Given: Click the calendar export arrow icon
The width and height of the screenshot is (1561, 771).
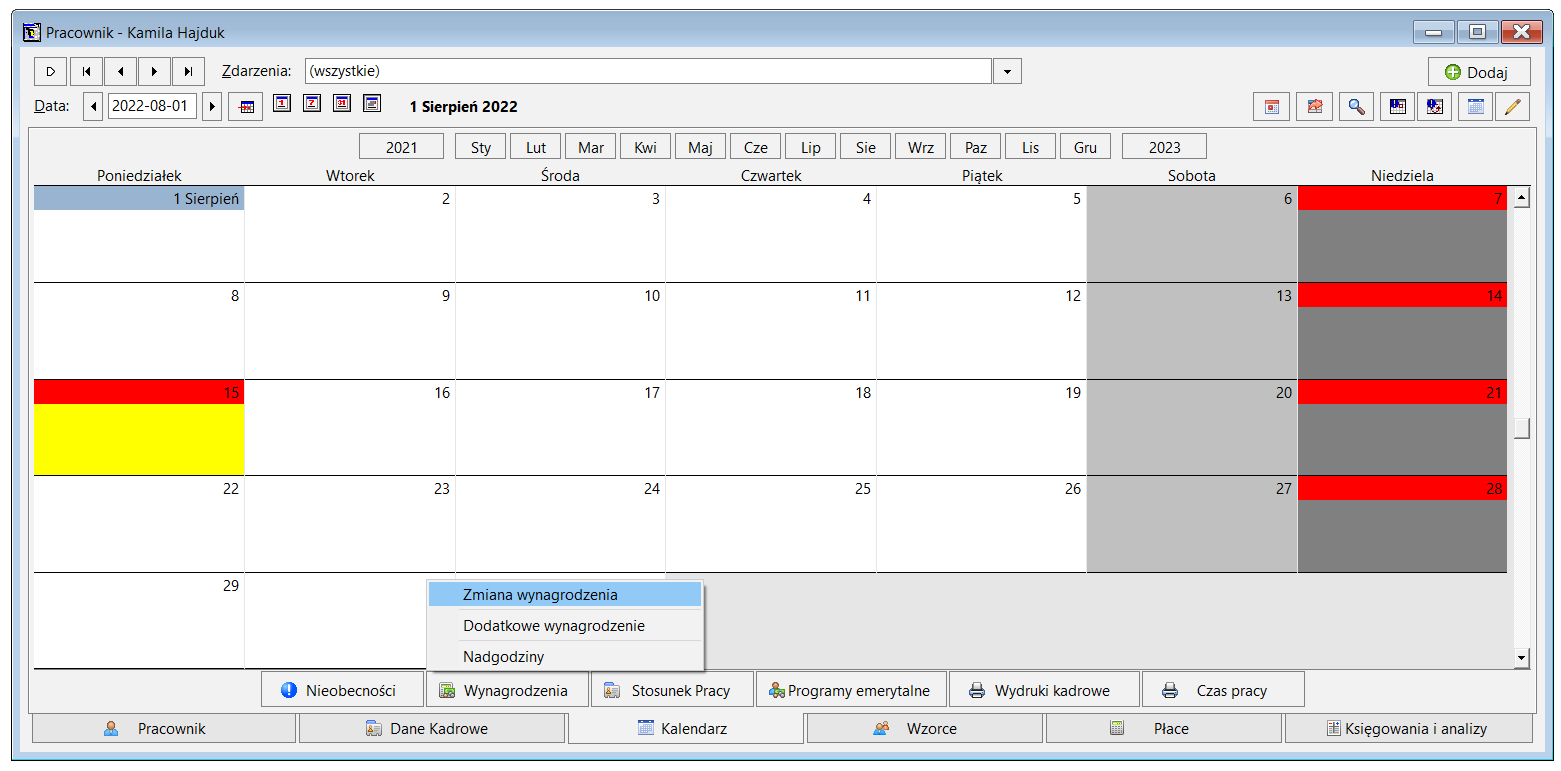Looking at the screenshot, I should click(x=1314, y=106).
